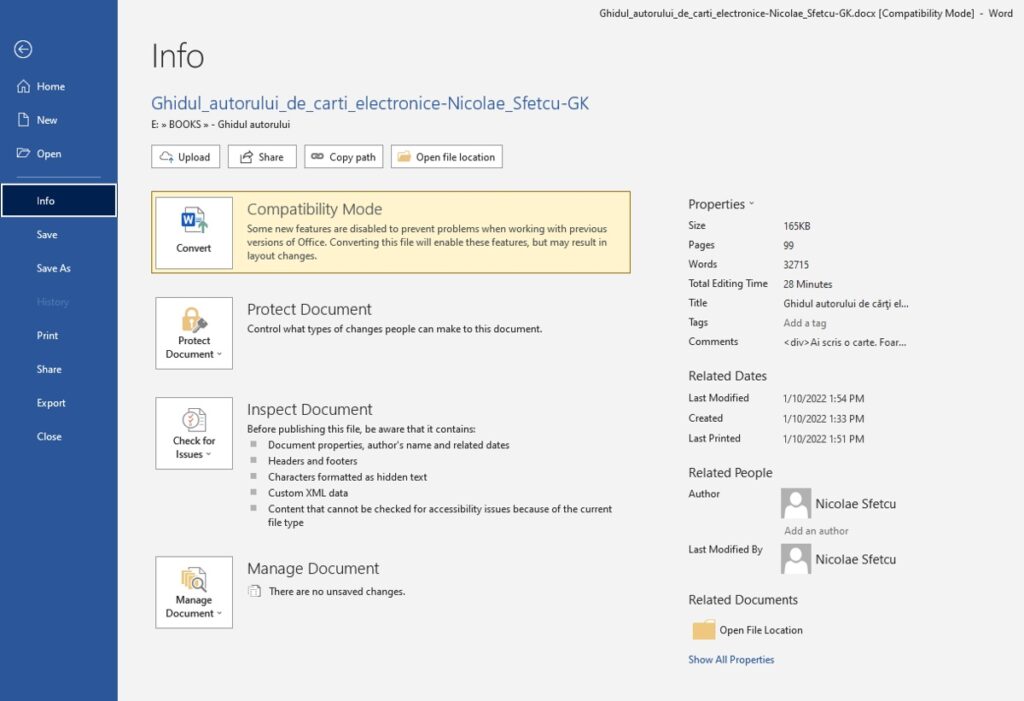Click the Last Printed date 1:51 PM

tap(824, 439)
